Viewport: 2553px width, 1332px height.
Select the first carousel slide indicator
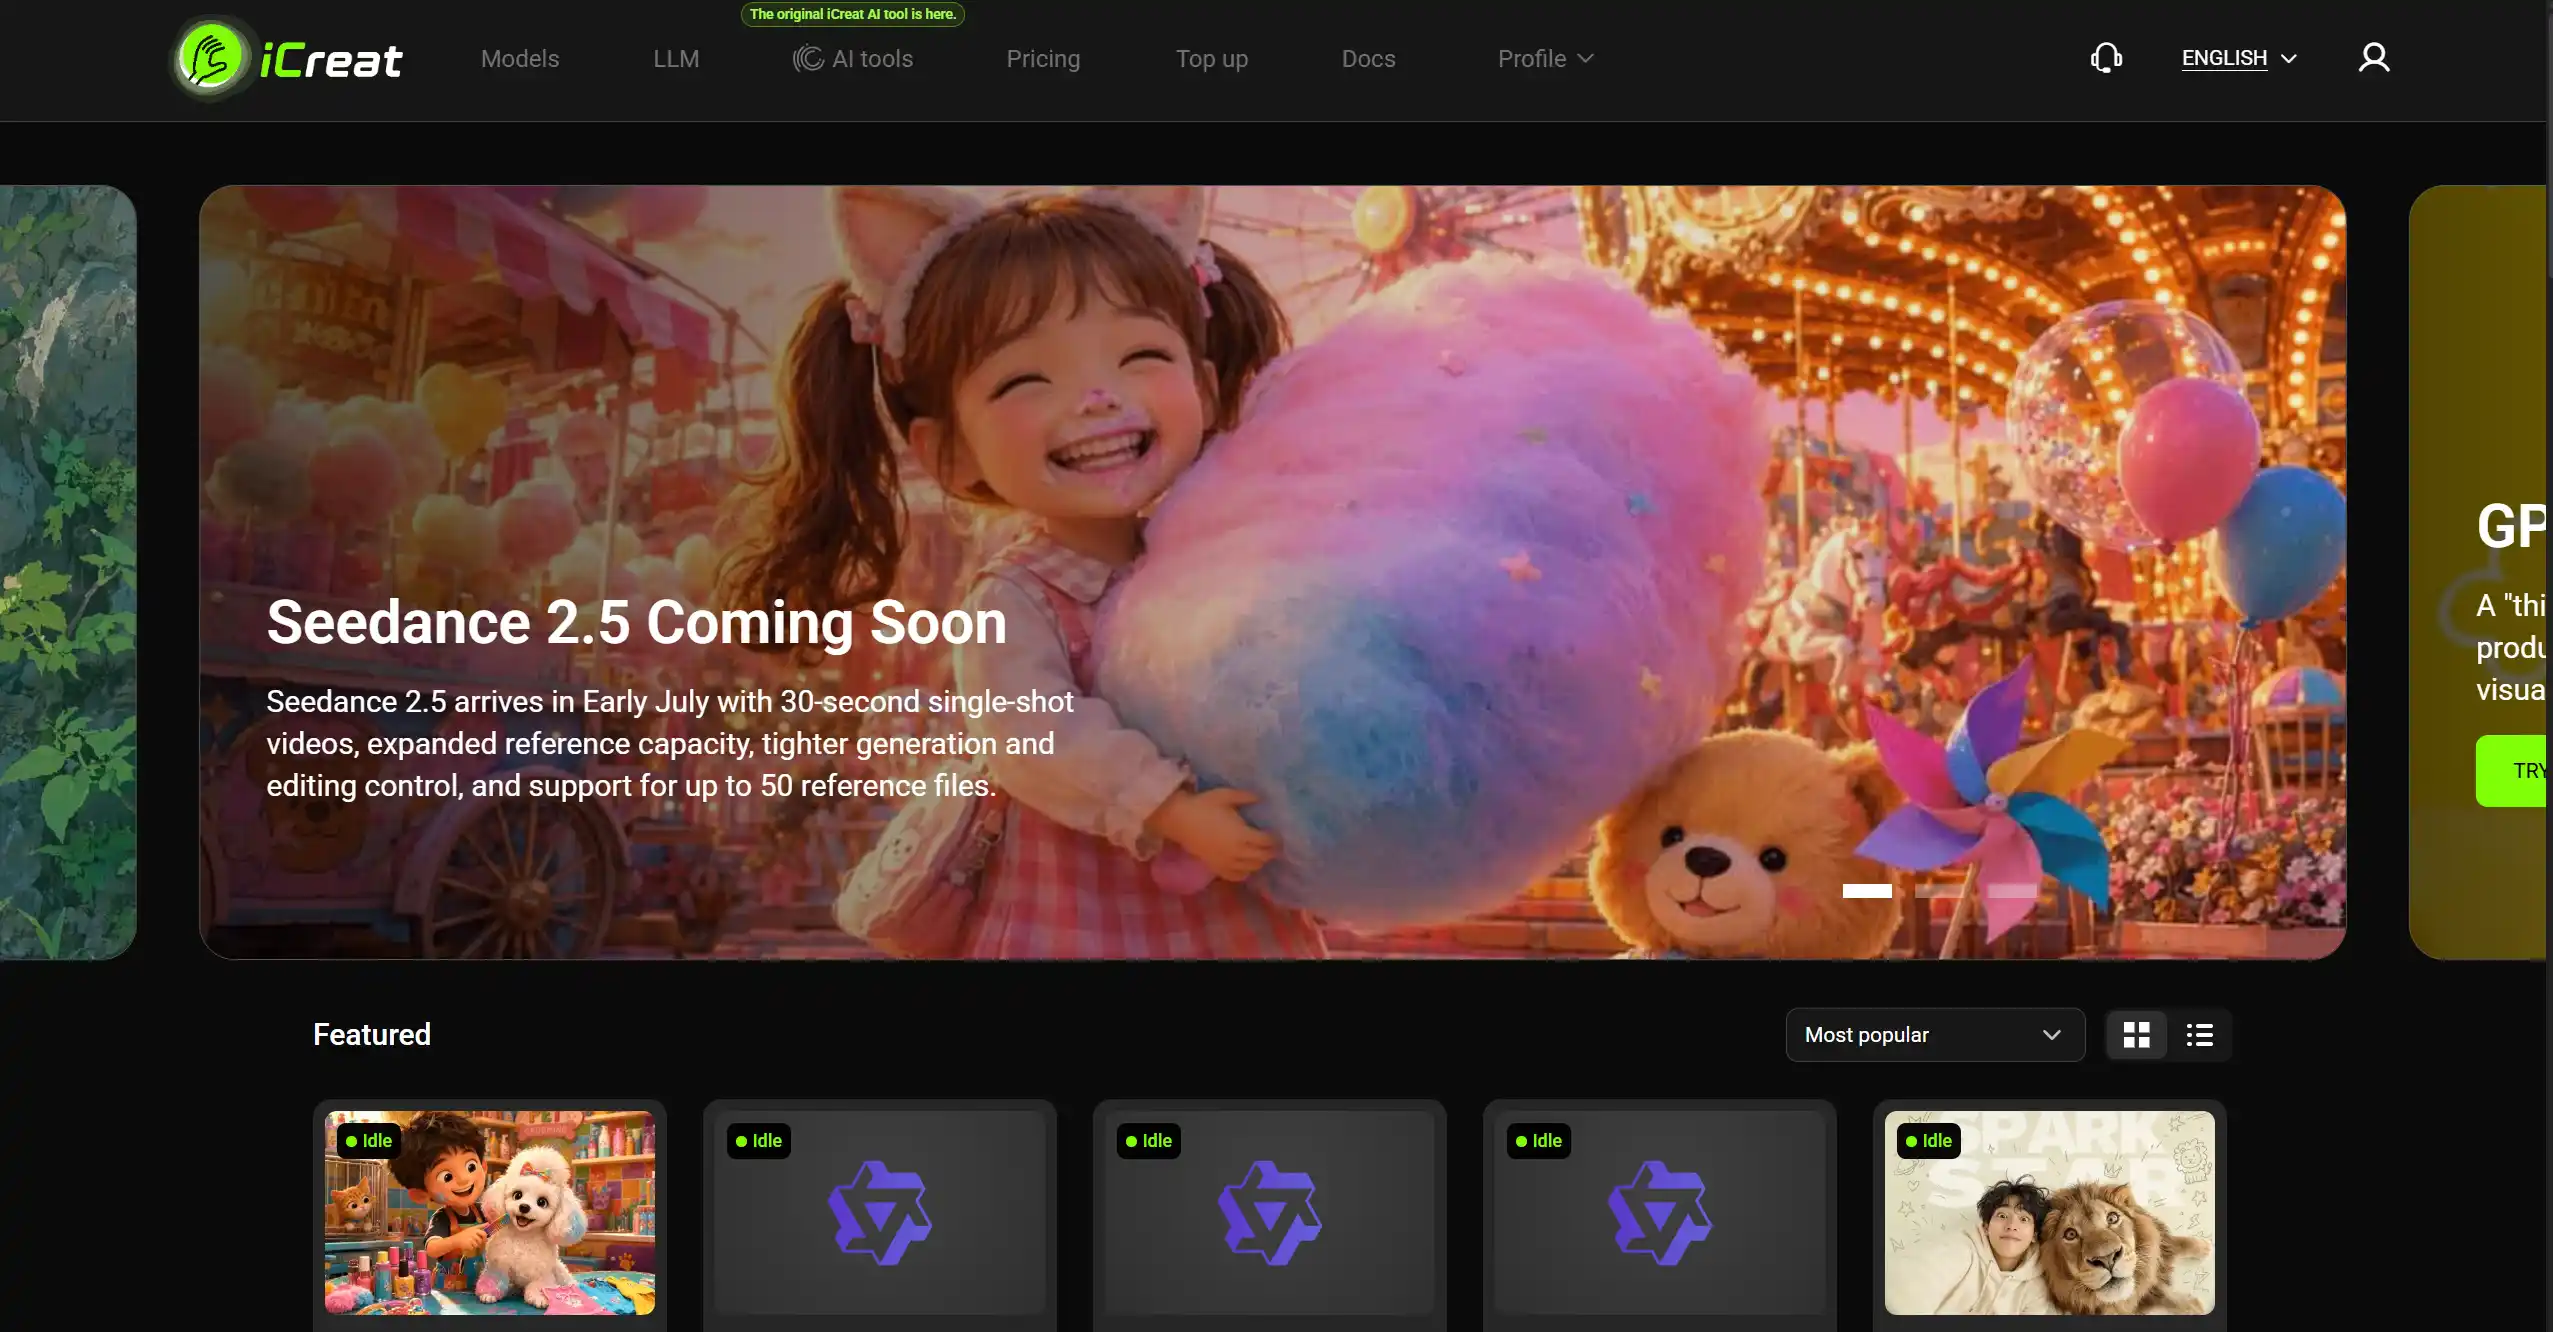click(1867, 891)
